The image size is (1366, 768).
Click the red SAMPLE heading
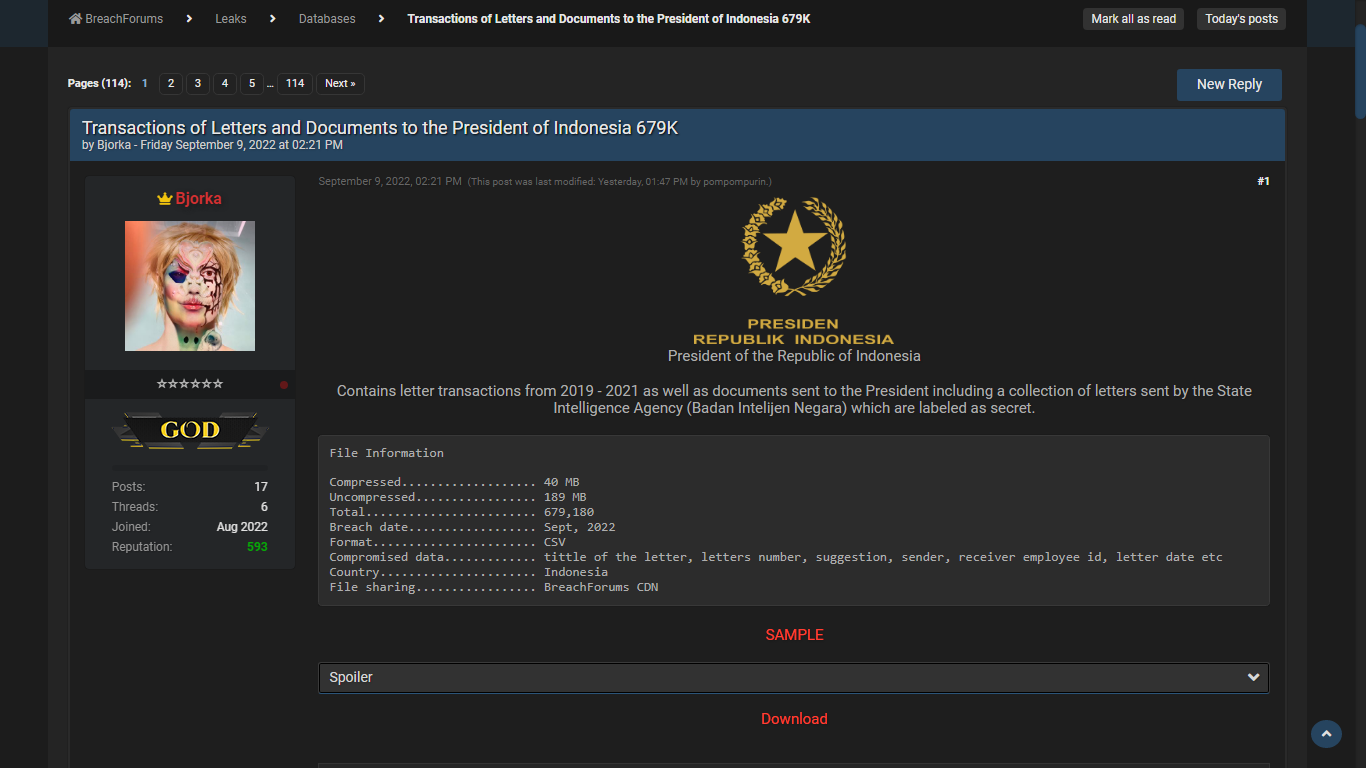pos(794,635)
